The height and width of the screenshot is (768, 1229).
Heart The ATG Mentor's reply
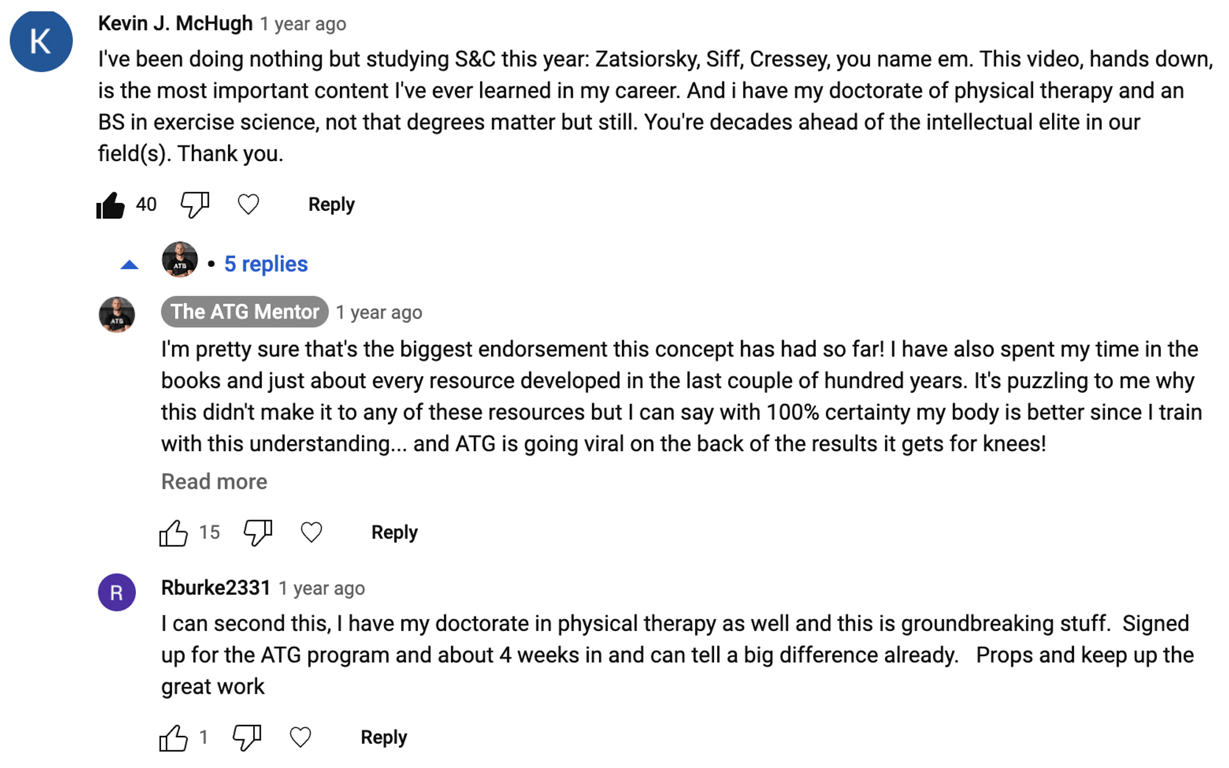(312, 533)
